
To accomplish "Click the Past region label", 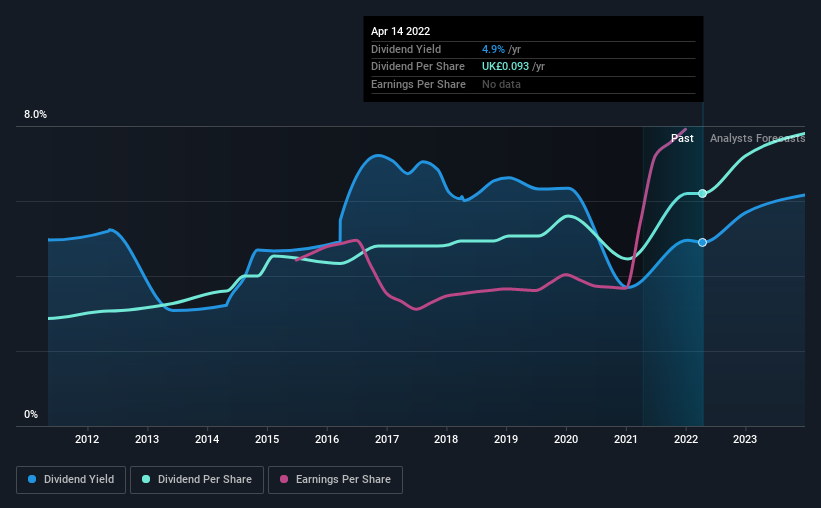I will [682, 138].
